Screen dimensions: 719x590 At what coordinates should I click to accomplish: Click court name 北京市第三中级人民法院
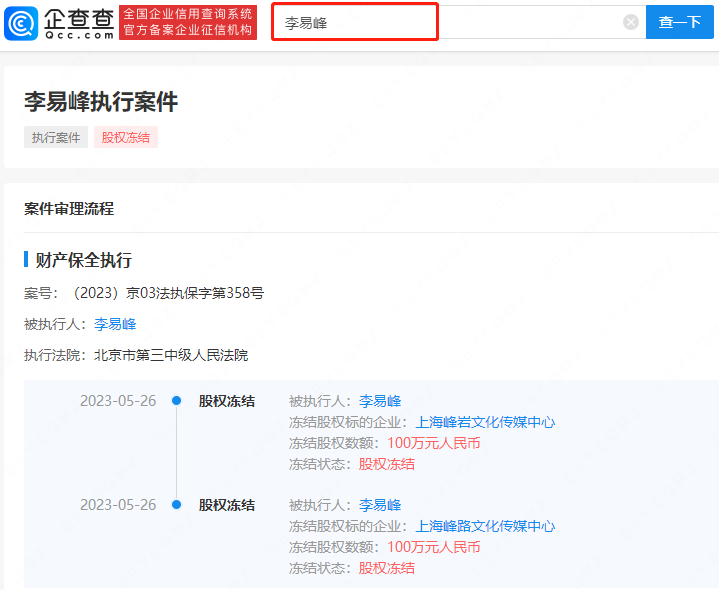171,355
